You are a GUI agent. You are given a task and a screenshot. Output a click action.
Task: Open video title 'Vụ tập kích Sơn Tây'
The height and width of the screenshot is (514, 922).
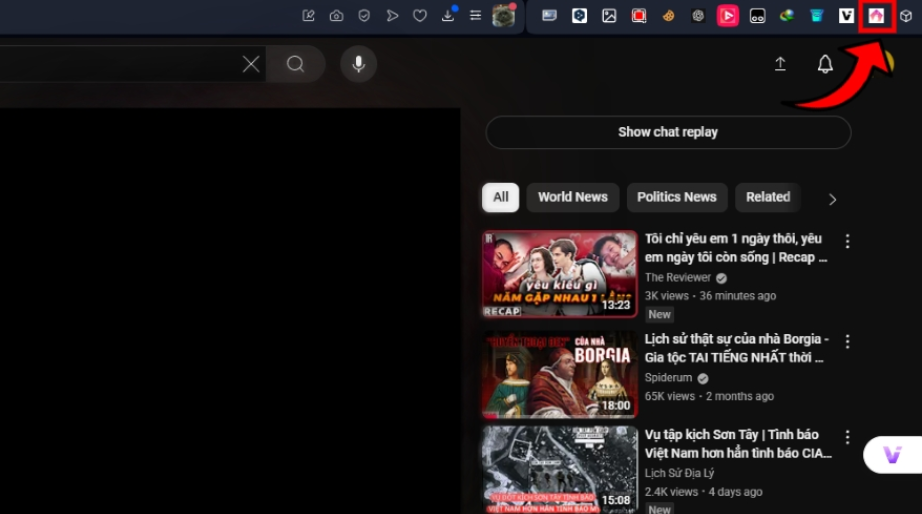click(x=738, y=443)
